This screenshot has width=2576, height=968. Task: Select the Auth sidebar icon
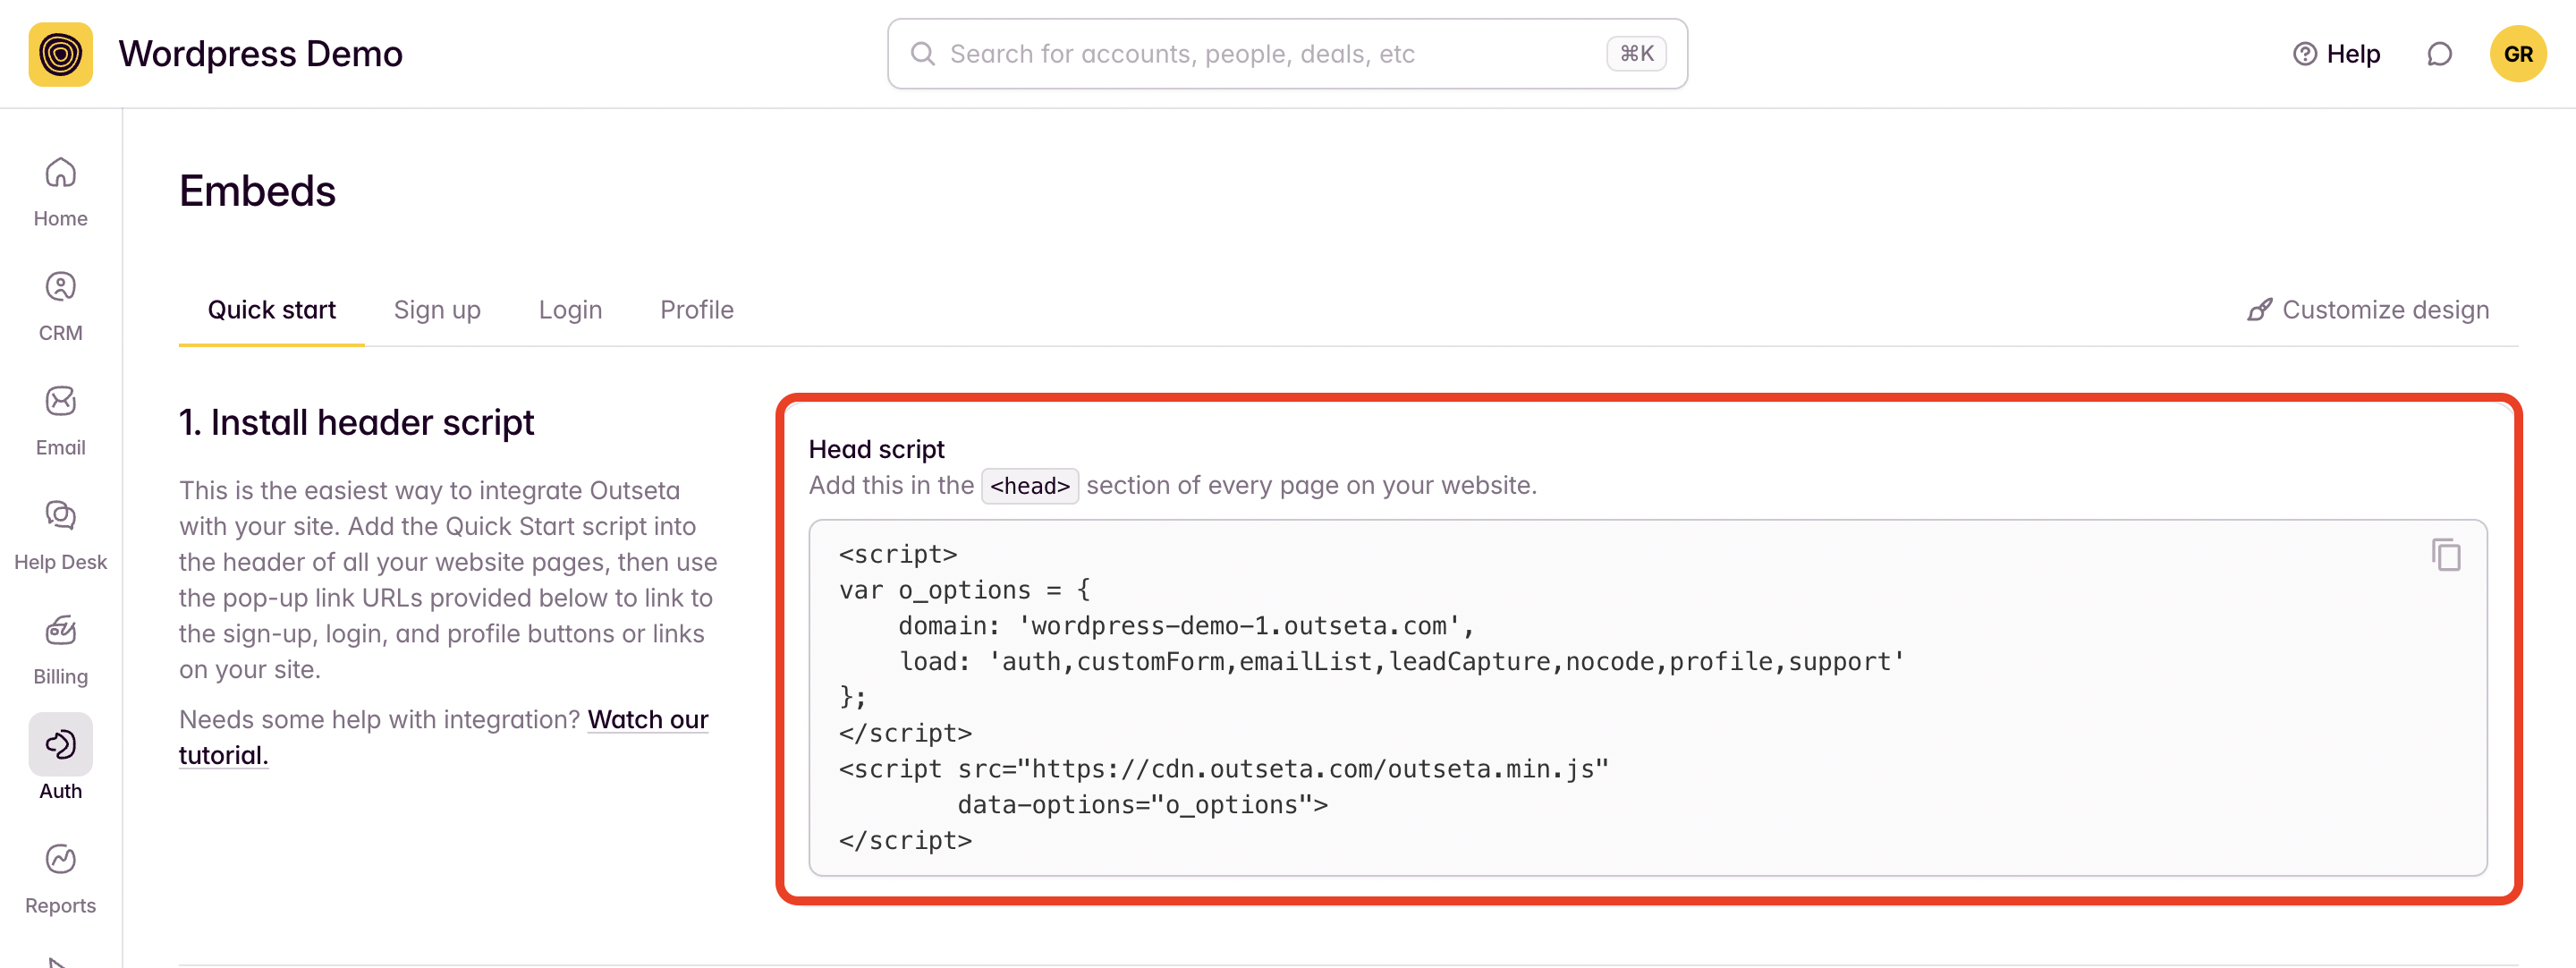click(60, 745)
